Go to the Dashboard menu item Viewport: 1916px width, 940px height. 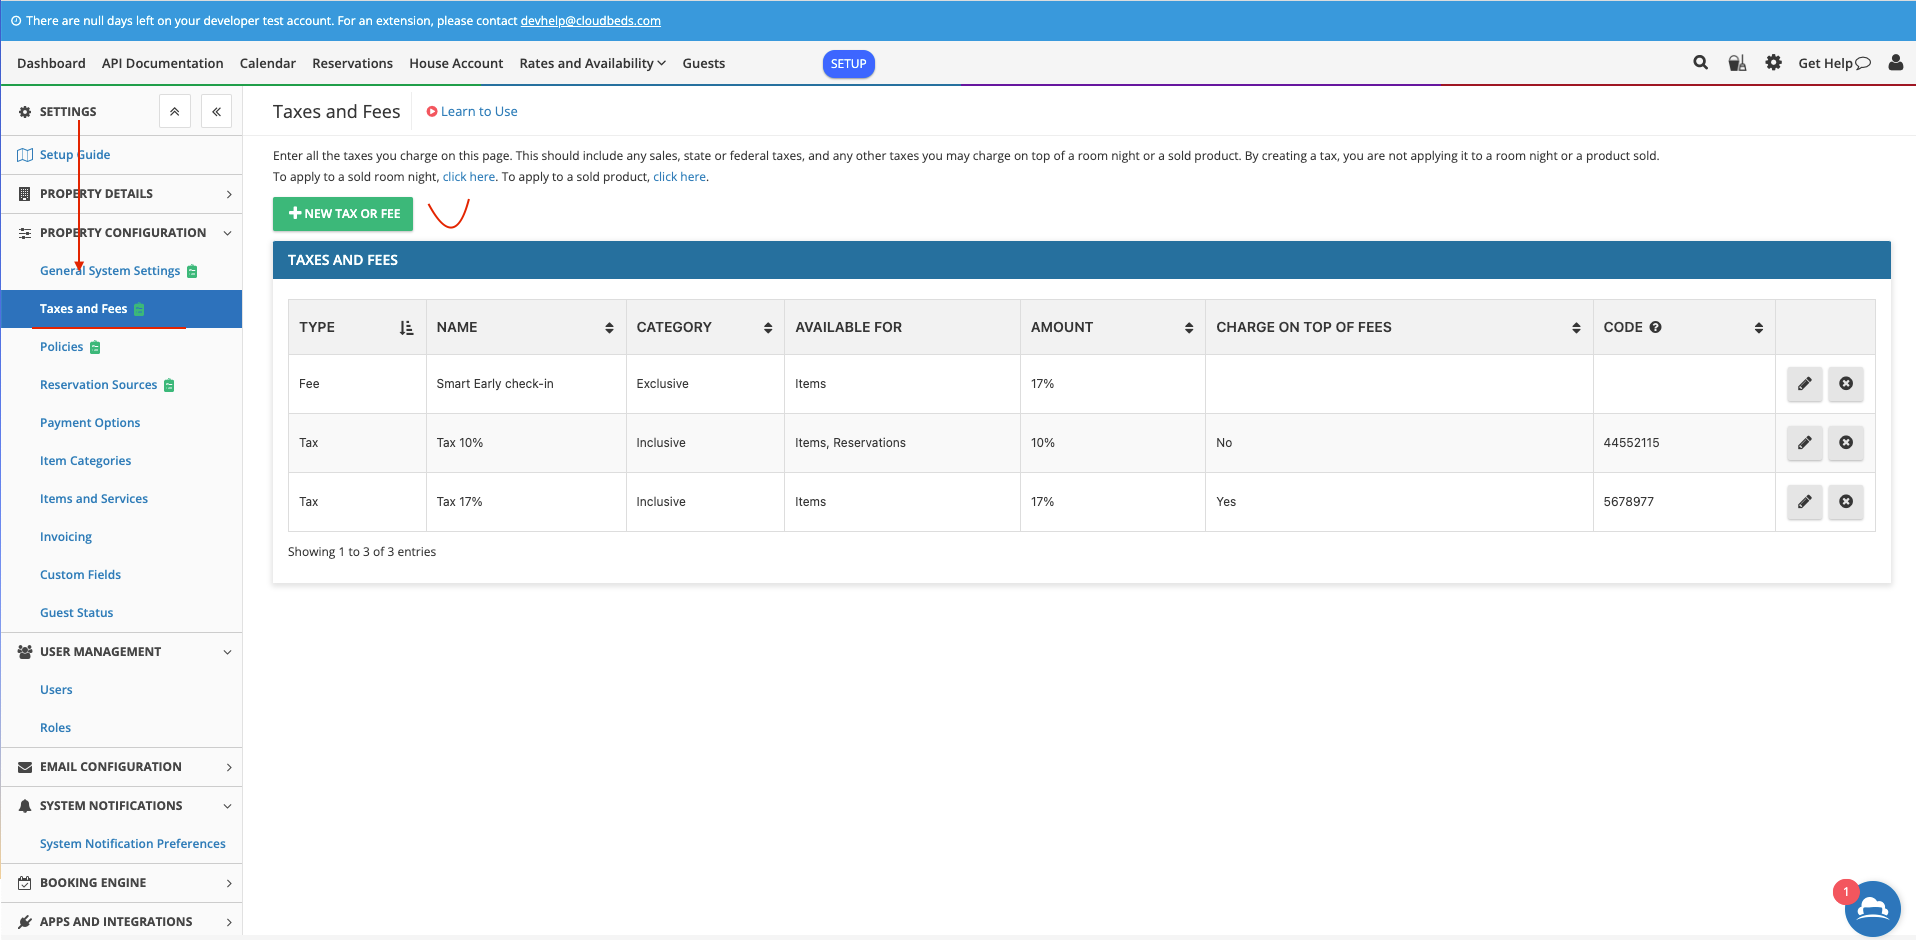51,63
